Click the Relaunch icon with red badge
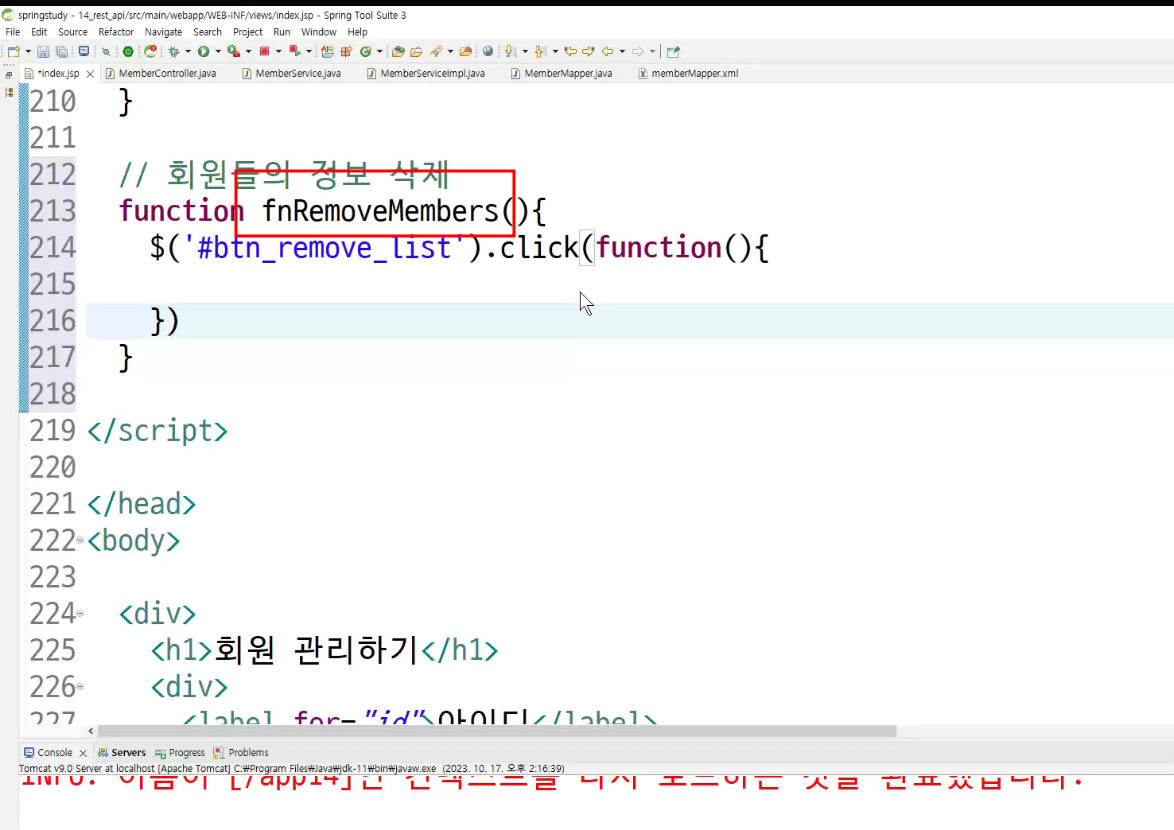This screenshot has width=1174, height=830. point(150,52)
